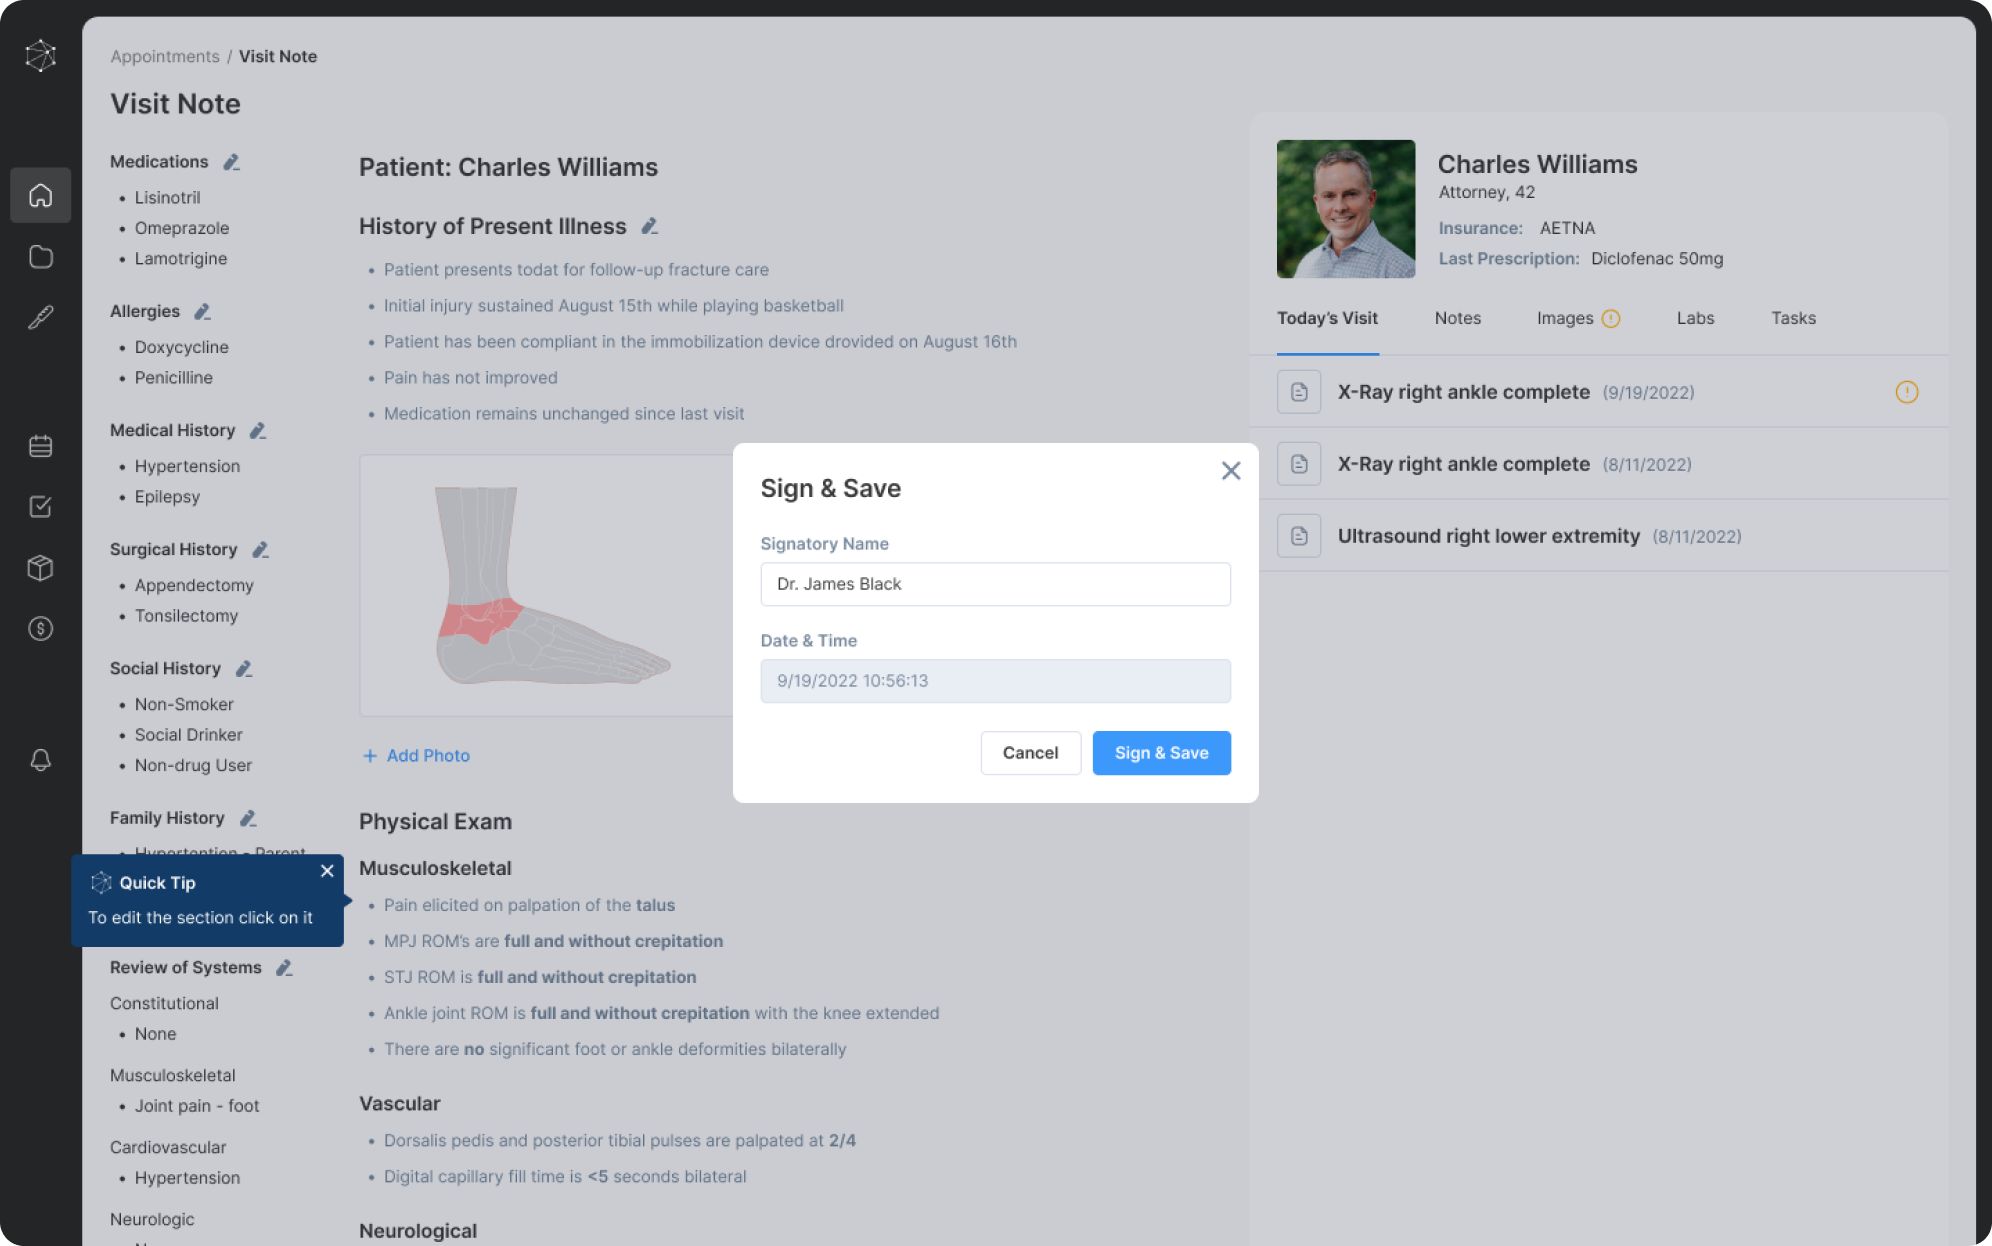
Task: Click the tasks checklist icon in sidebar
Action: 40,507
